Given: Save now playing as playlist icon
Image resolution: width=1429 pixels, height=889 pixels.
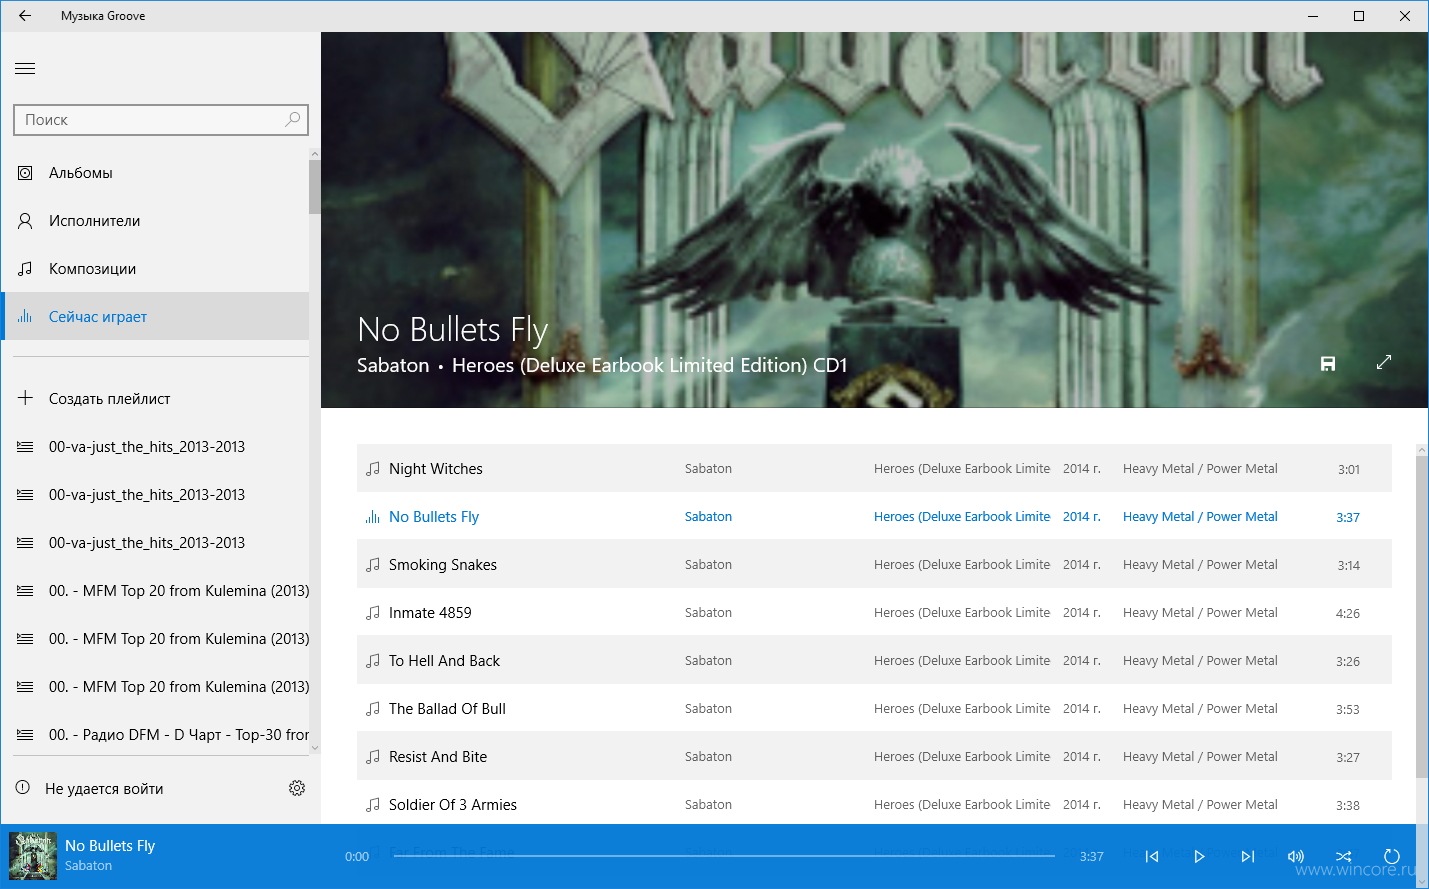Looking at the screenshot, I should [1328, 364].
